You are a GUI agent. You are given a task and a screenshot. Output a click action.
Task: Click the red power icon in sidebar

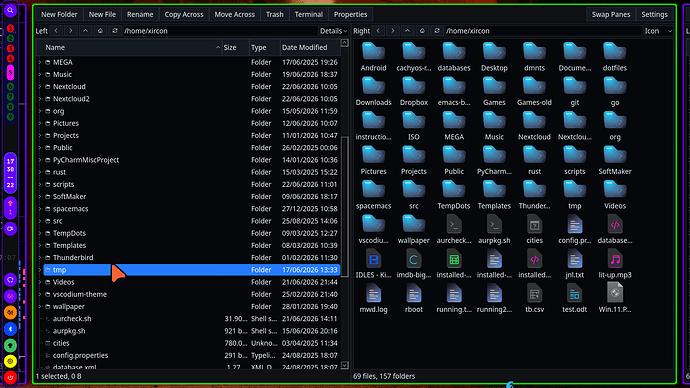10,377
